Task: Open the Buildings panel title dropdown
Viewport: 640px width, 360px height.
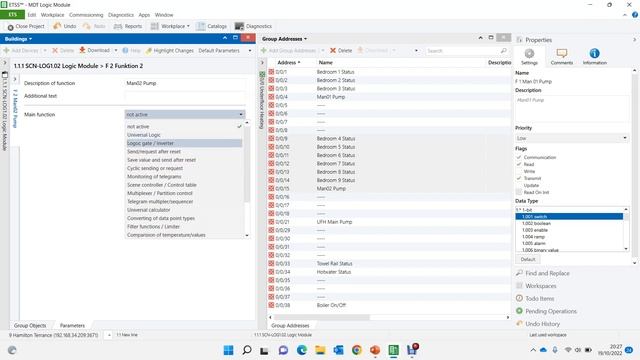Action: click(x=18, y=39)
